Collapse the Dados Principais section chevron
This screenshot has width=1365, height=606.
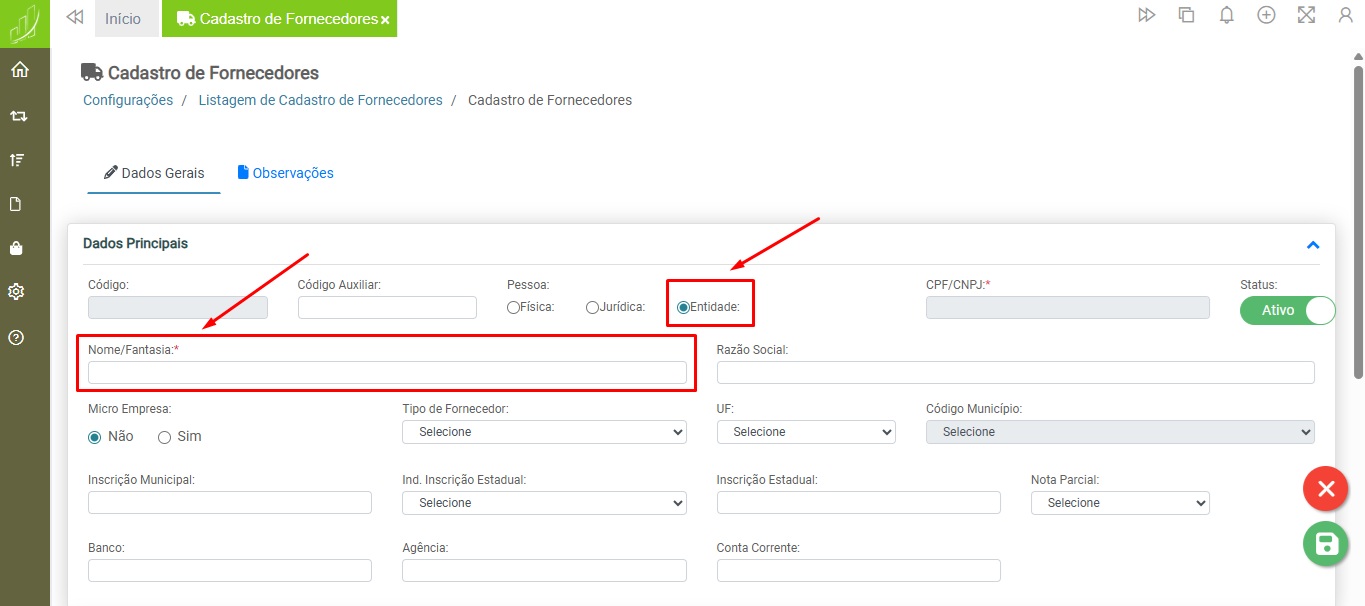1313,245
